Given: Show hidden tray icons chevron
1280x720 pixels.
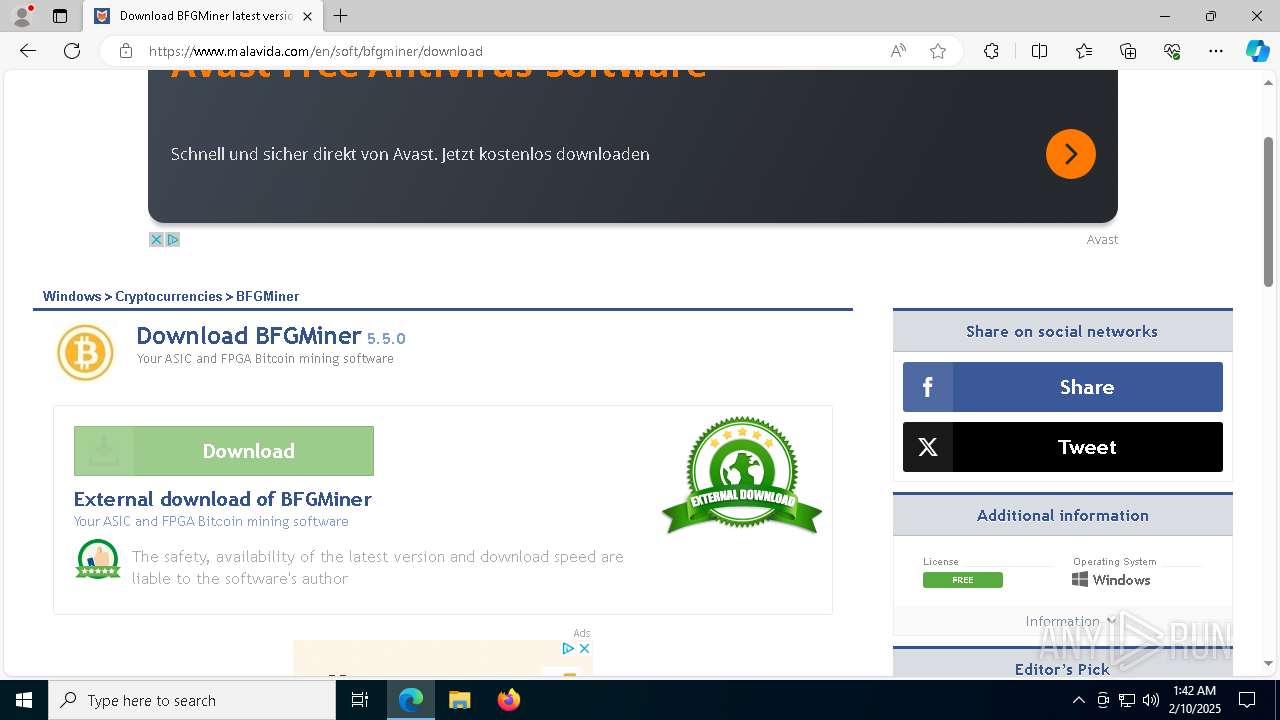Looking at the screenshot, I should pyautogui.click(x=1079, y=700).
